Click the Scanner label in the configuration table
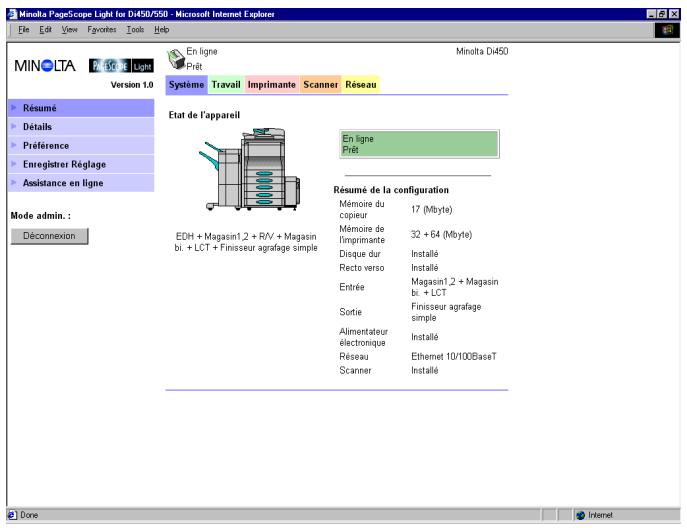This screenshot has height=528, width=687. tap(355, 370)
